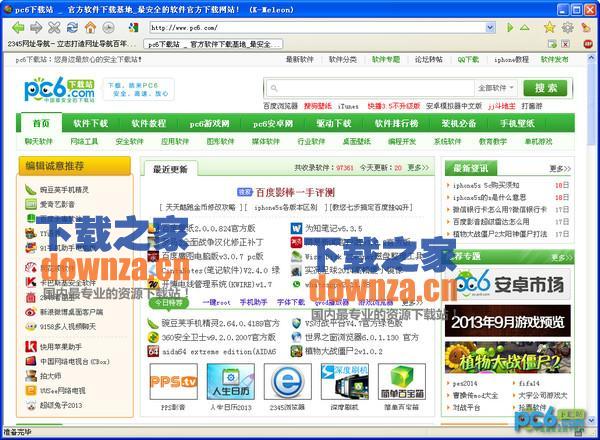The height and width of the screenshot is (440, 600).
Task: Click the green Go arrow next to the URL
Action: (510, 28)
